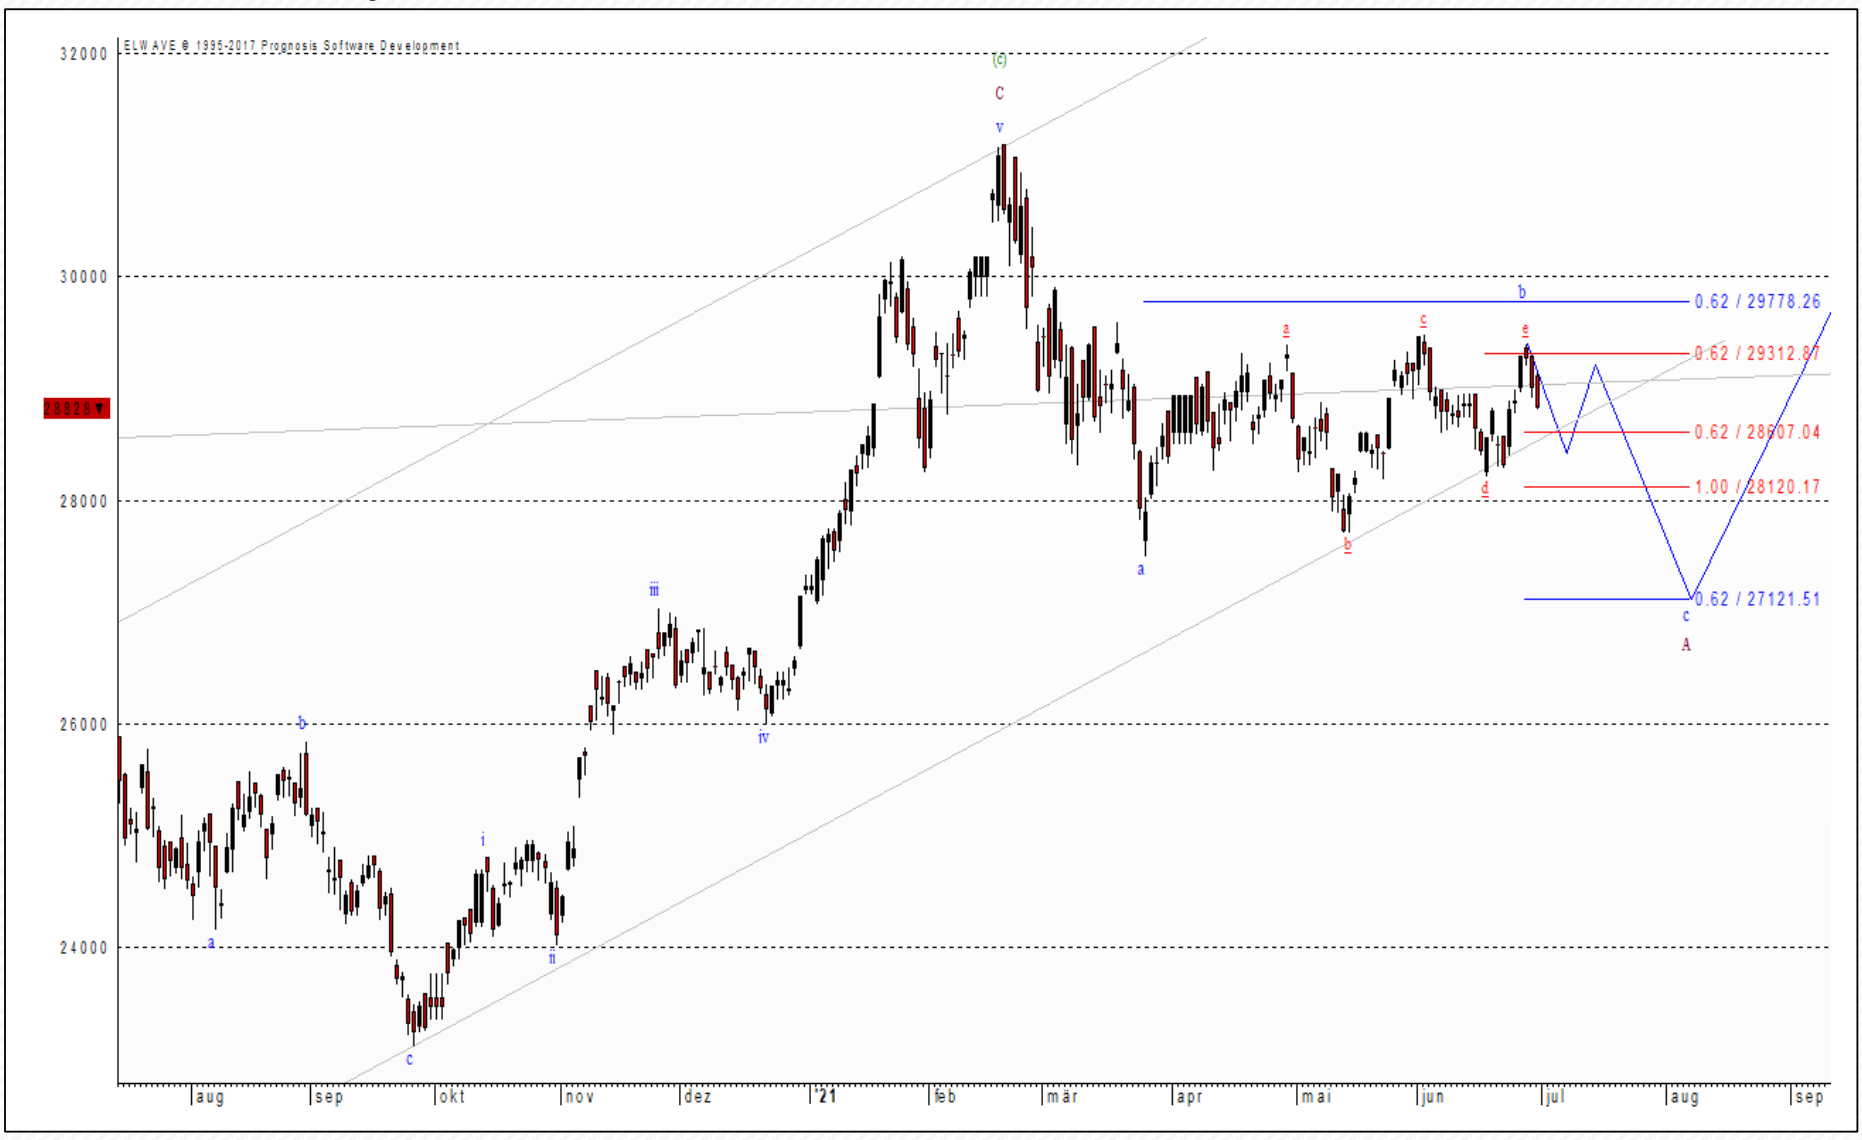Select the blue 0.62 / 27121.51 target label

[x=1757, y=599]
